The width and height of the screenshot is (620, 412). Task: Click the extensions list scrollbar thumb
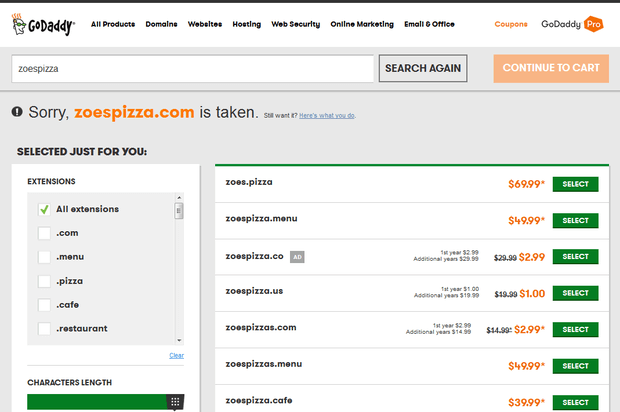point(179,211)
